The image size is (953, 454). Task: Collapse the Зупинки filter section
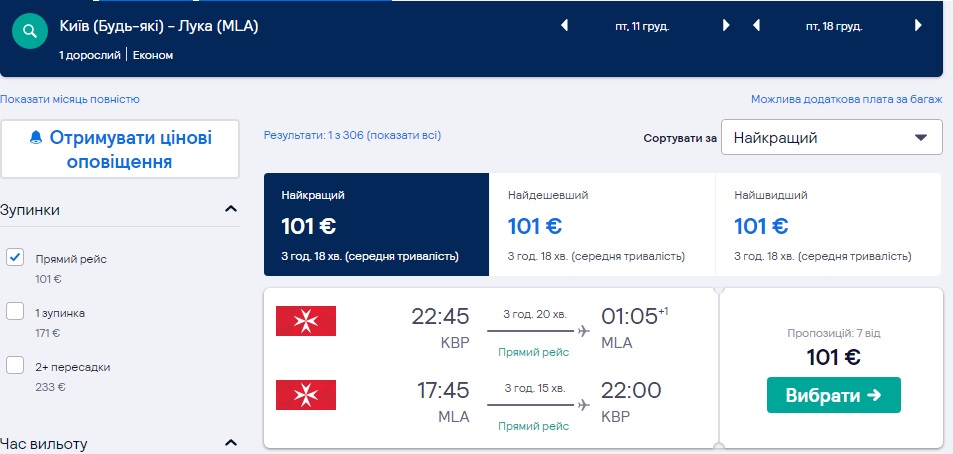231,210
